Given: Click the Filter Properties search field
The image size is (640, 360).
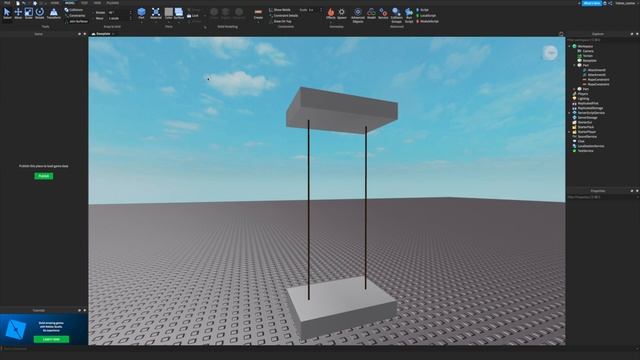Looking at the screenshot, I should [602, 197].
